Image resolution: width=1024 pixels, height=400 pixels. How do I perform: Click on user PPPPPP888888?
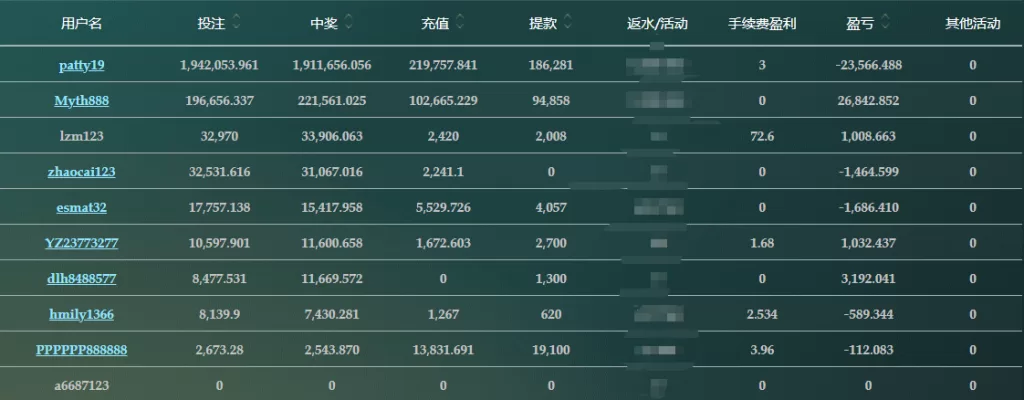[x=81, y=350]
